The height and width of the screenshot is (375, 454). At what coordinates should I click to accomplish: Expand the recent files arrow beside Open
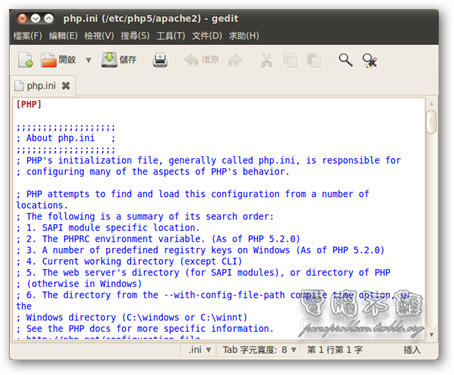[x=88, y=60]
